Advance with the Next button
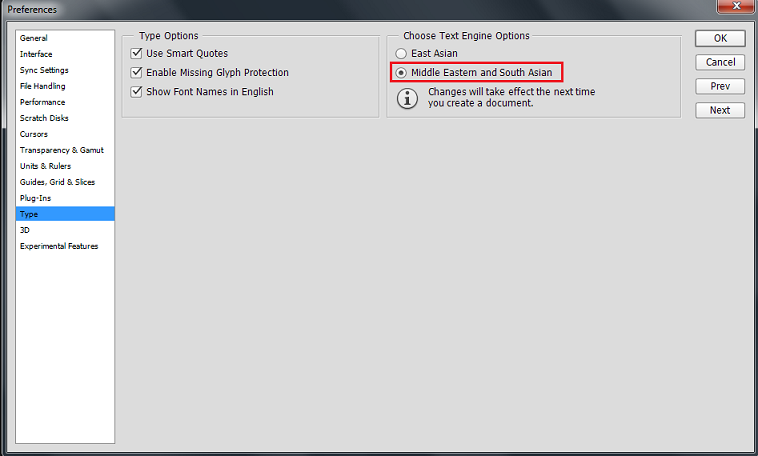The width and height of the screenshot is (758, 456). point(720,110)
